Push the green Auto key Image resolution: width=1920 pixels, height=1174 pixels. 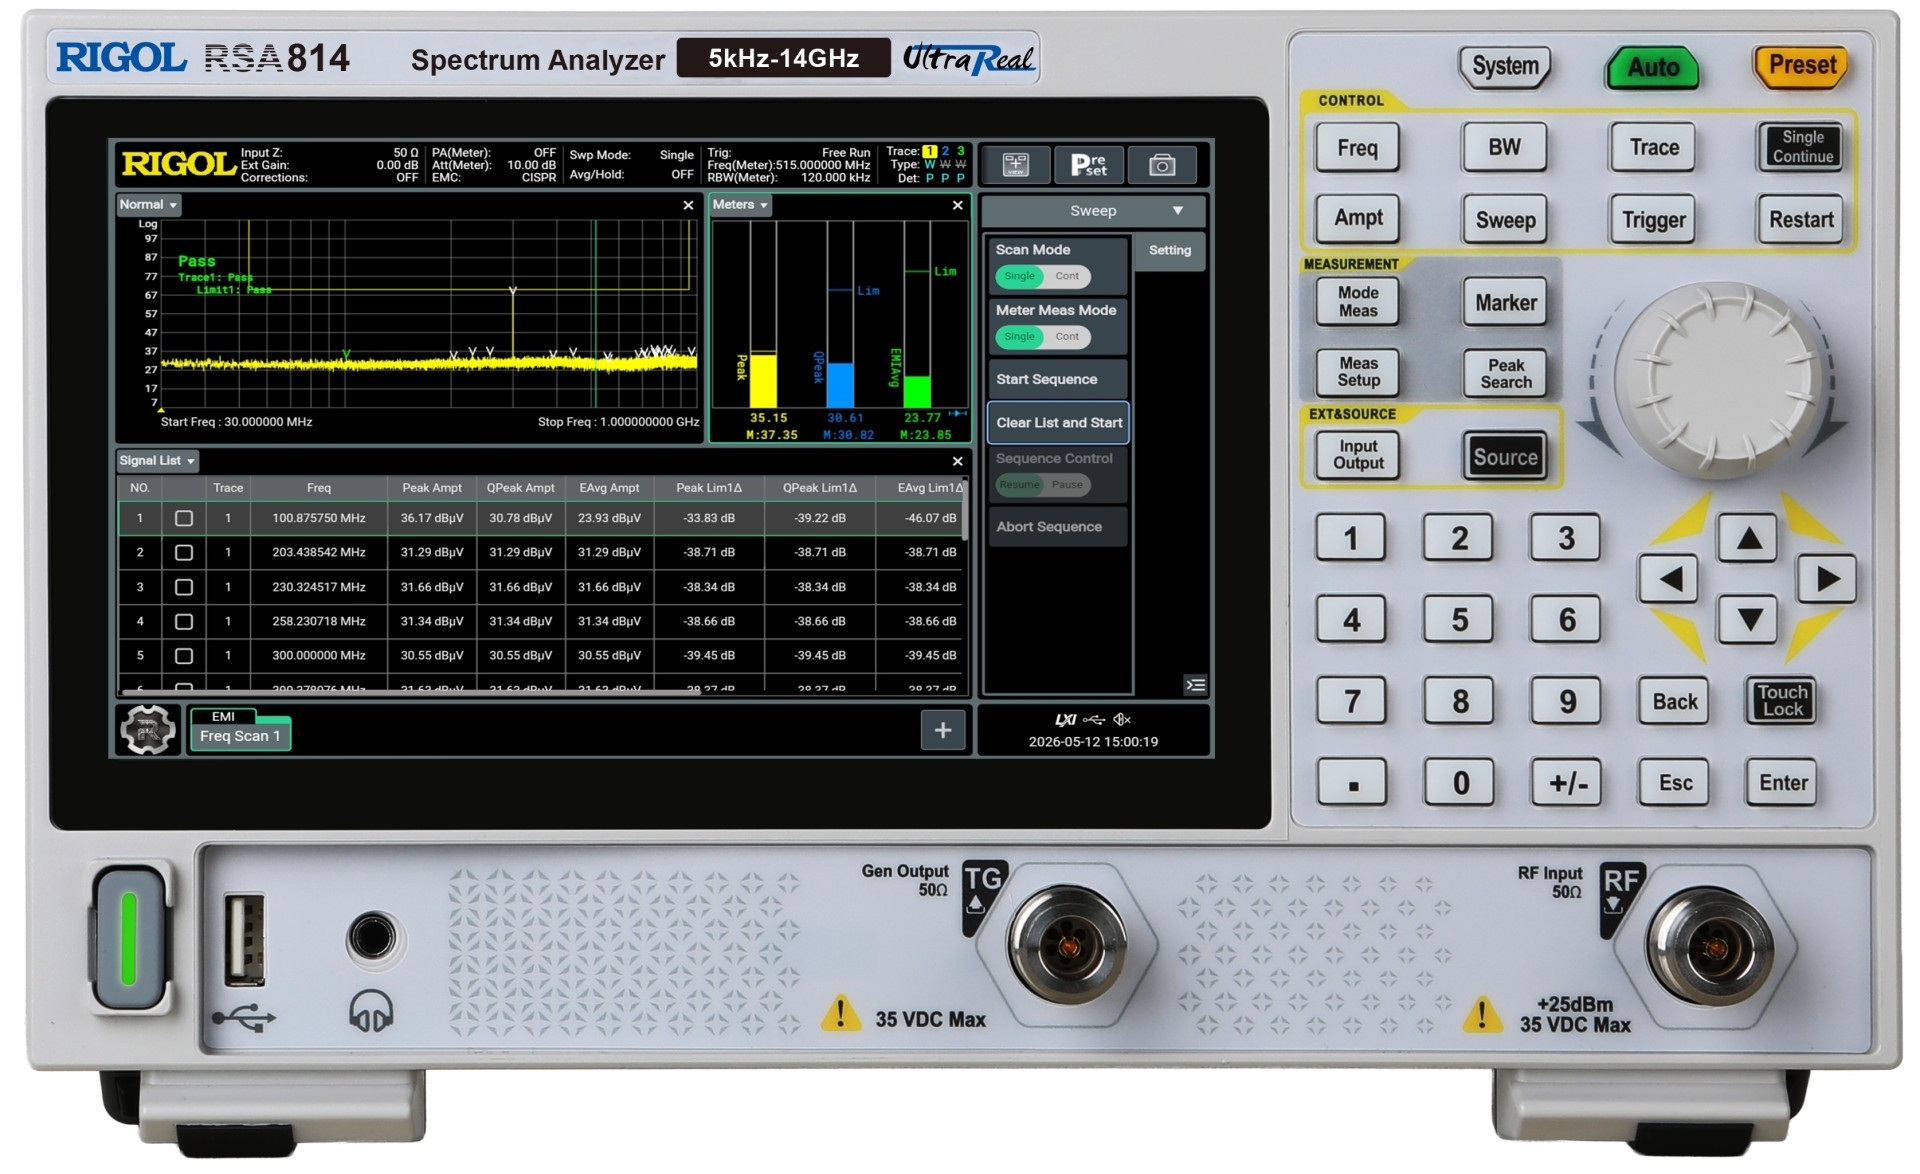pyautogui.click(x=1652, y=67)
